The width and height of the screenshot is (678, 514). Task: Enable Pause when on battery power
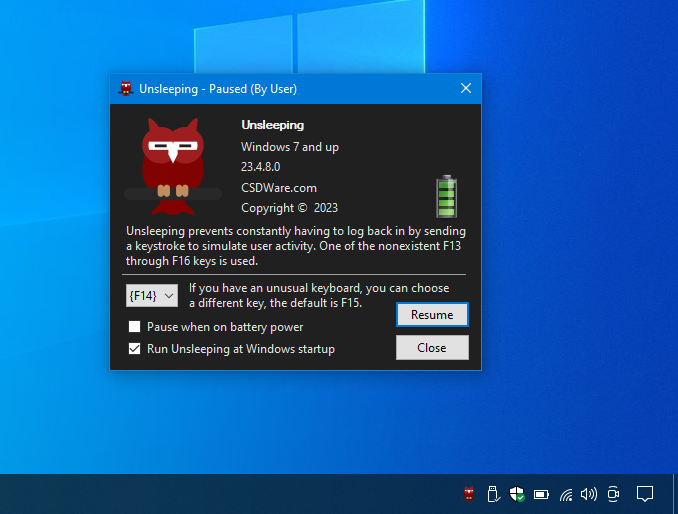point(134,326)
